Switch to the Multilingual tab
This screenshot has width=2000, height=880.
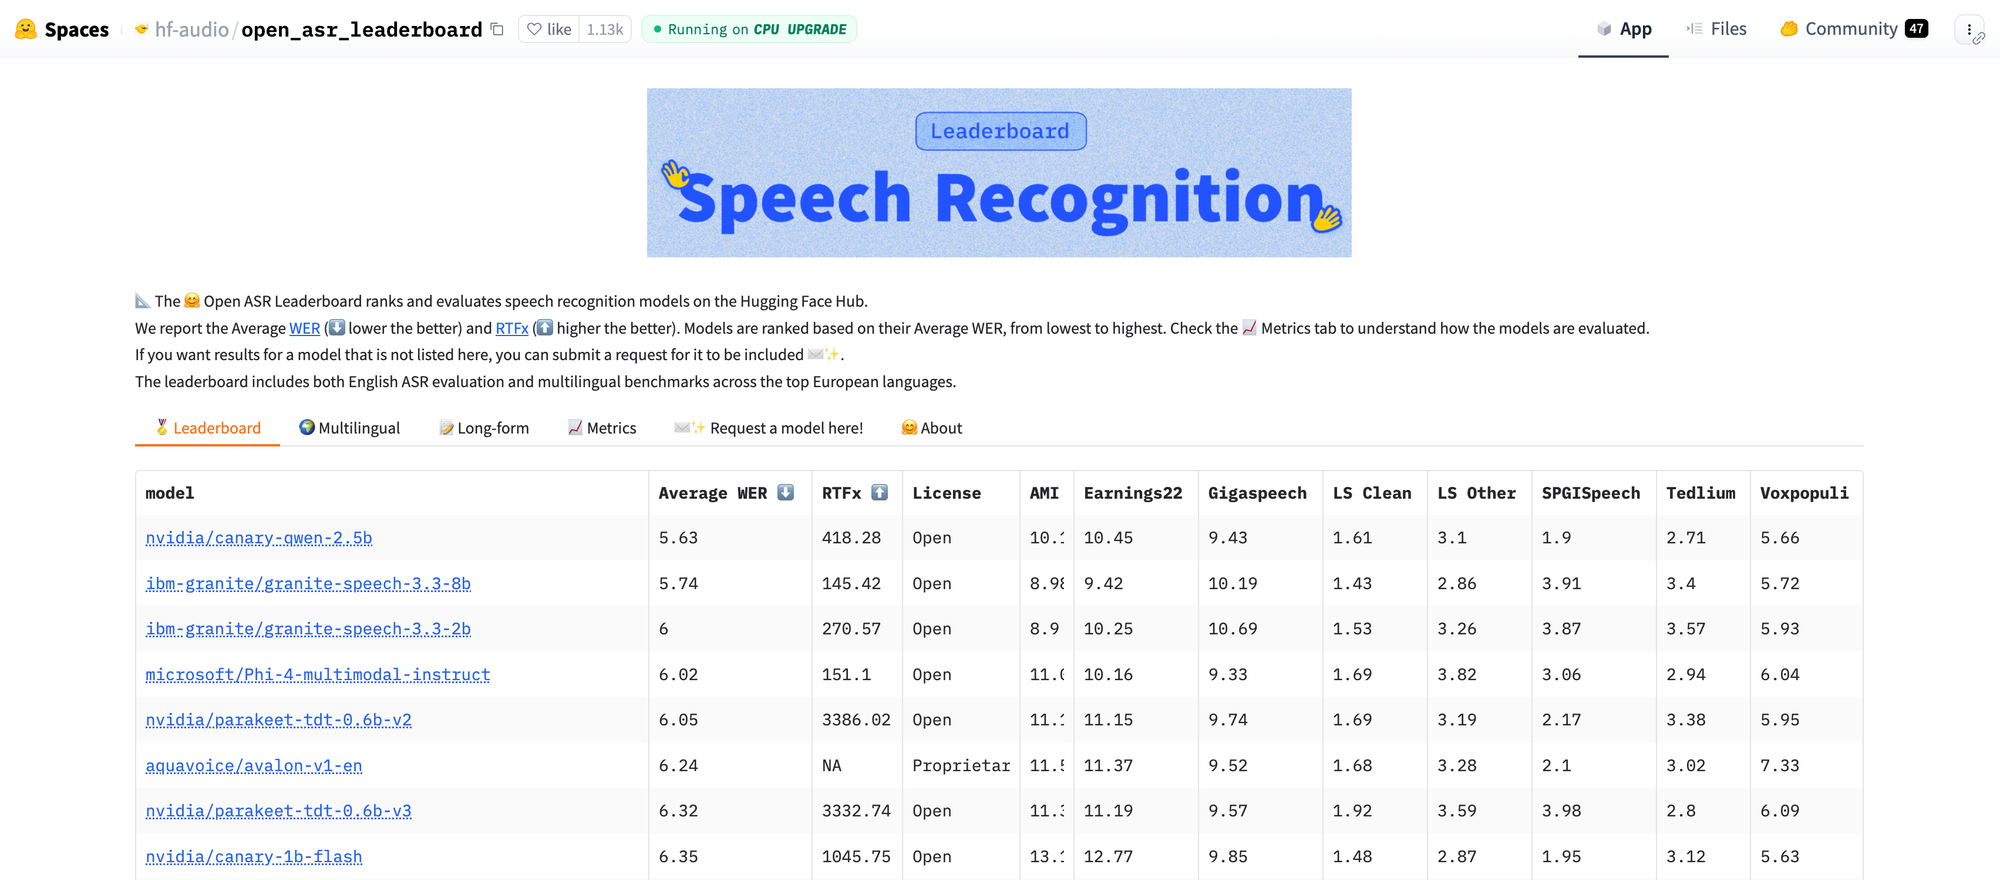pos(349,428)
